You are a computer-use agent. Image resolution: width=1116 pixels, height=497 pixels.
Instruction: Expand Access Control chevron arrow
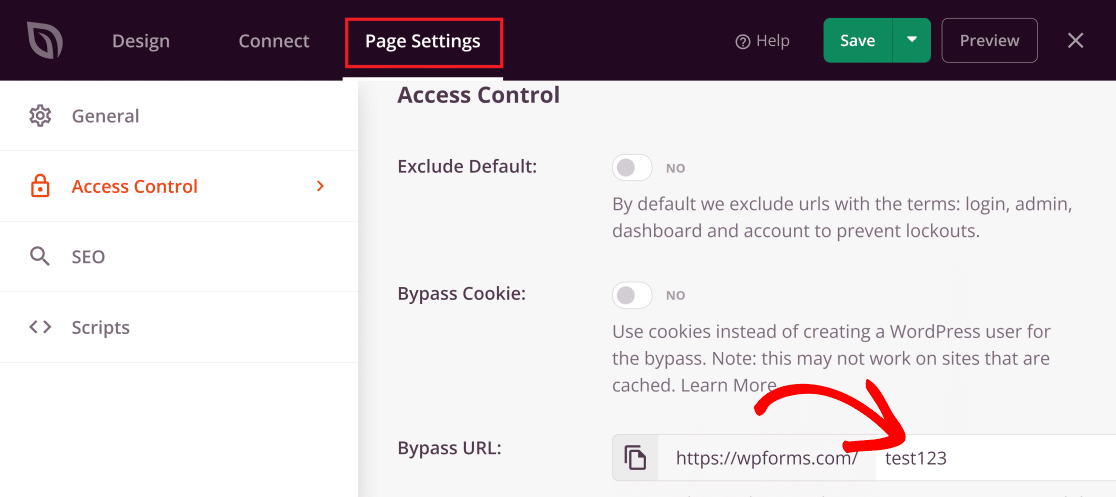point(320,186)
